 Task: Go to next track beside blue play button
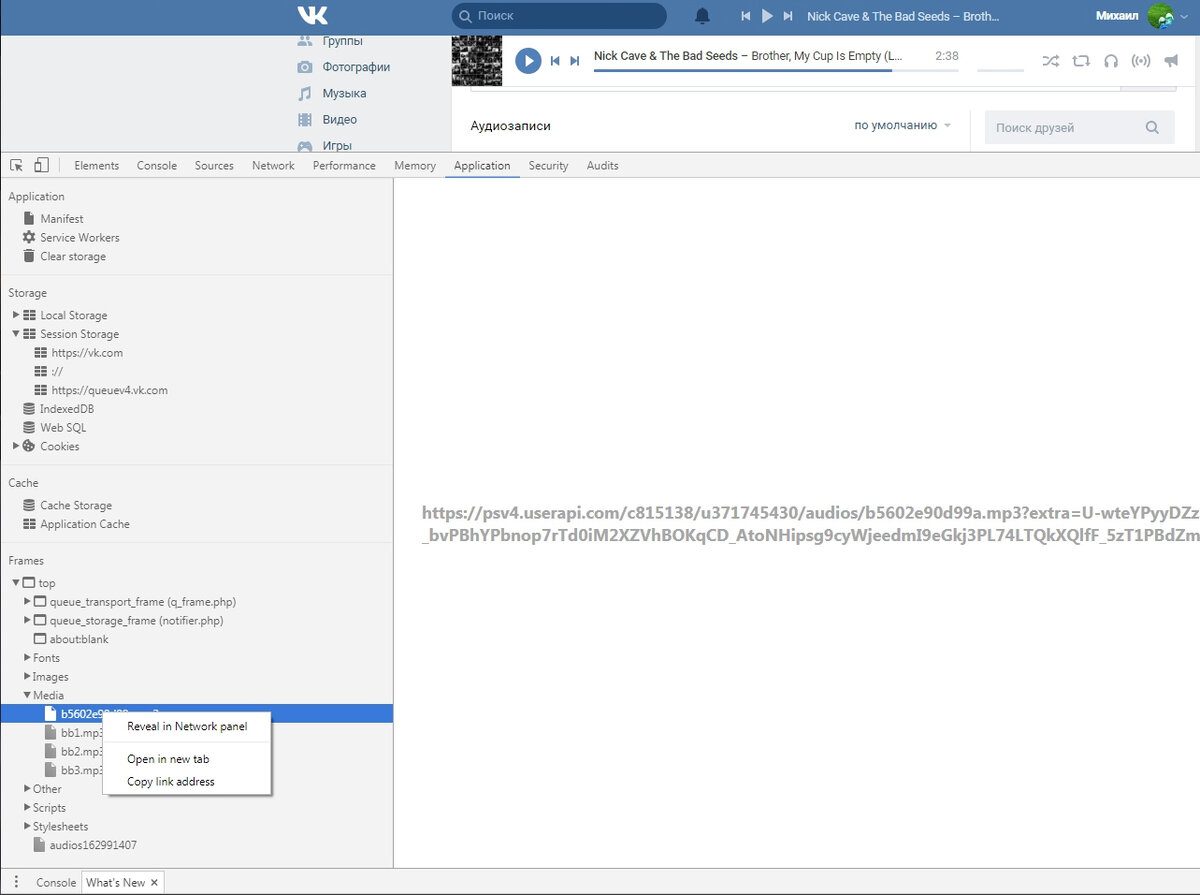click(x=575, y=61)
